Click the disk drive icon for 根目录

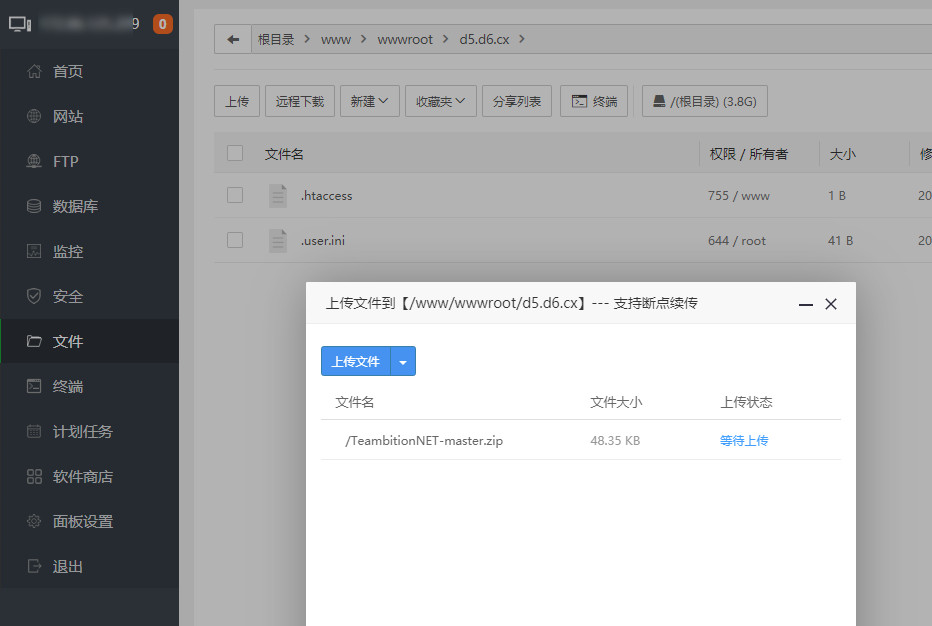pyautogui.click(x=659, y=101)
